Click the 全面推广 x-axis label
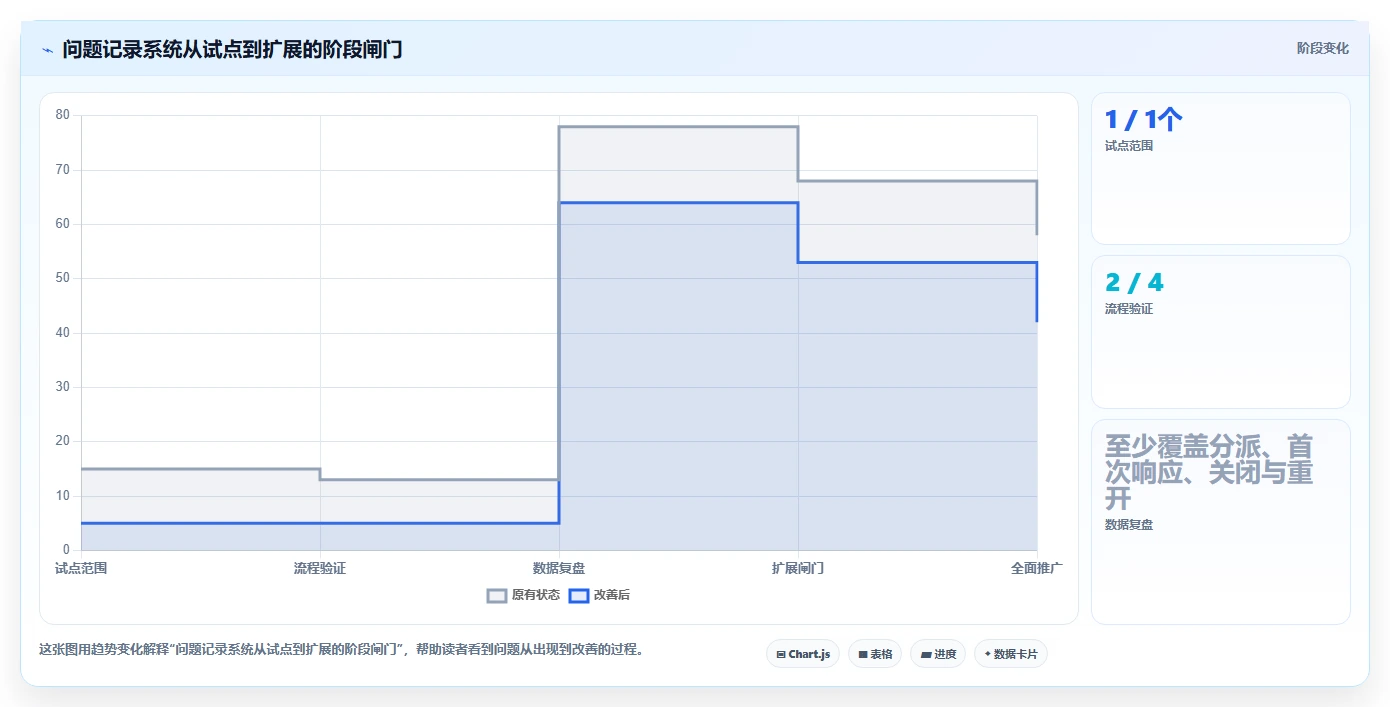This screenshot has width=1390, height=707. (x=1037, y=568)
